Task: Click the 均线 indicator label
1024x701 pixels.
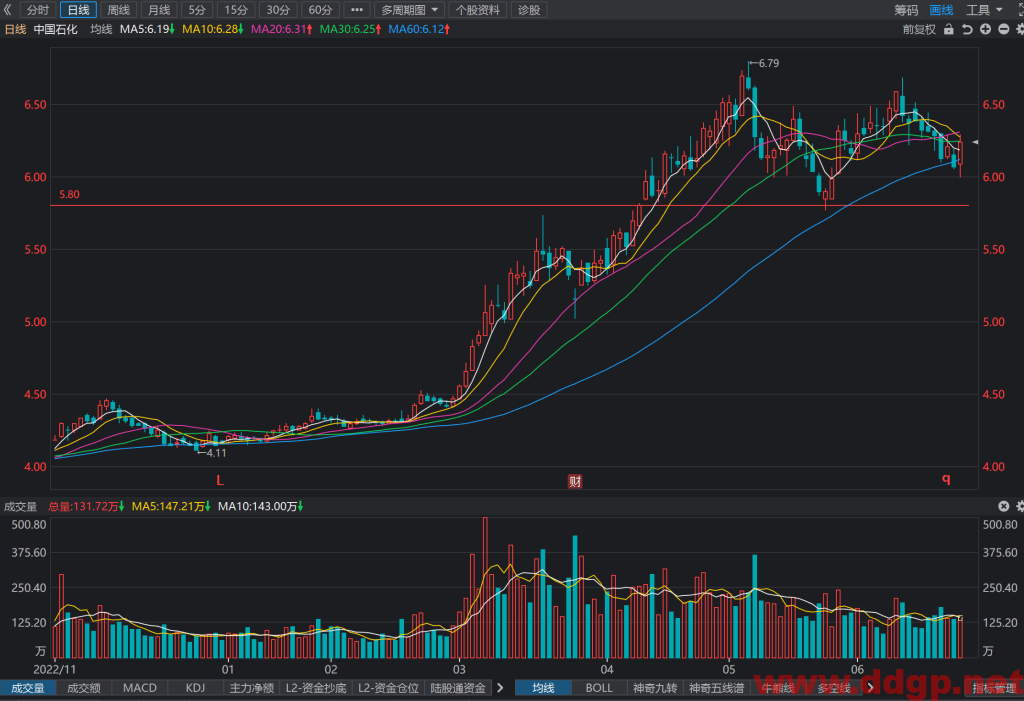Action: pos(101,29)
